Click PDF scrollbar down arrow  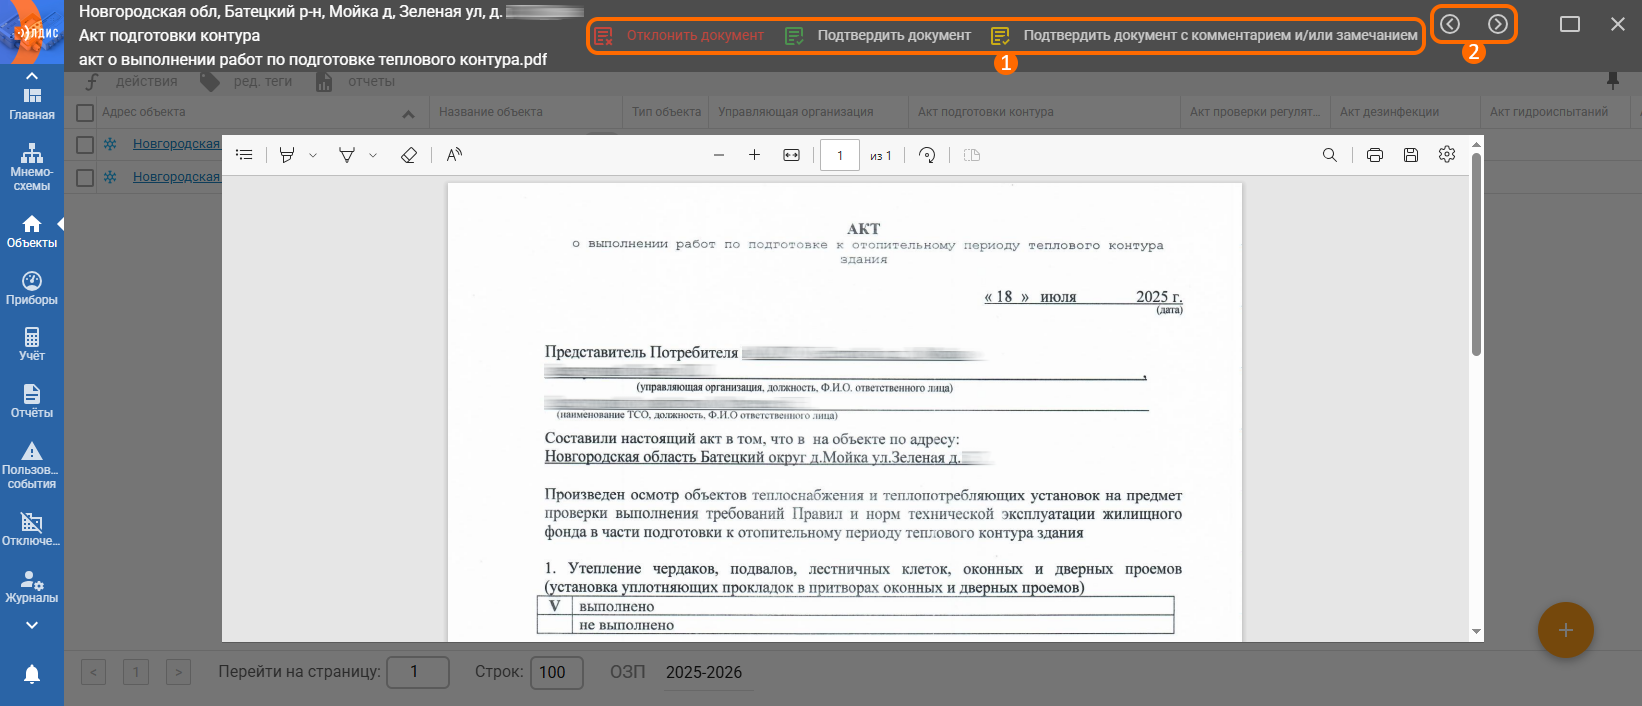1477,632
